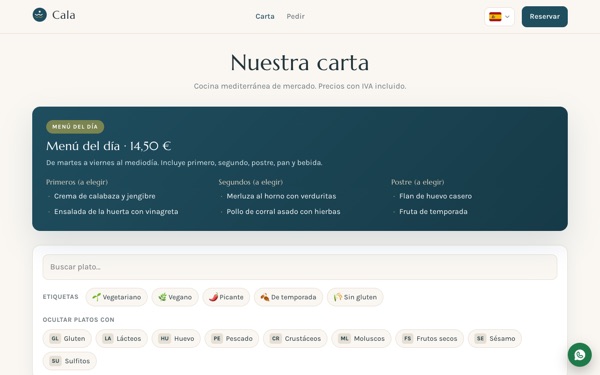This screenshot has width=600, height=375.
Task: Click the Buscar plato search field
Action: tap(300, 267)
